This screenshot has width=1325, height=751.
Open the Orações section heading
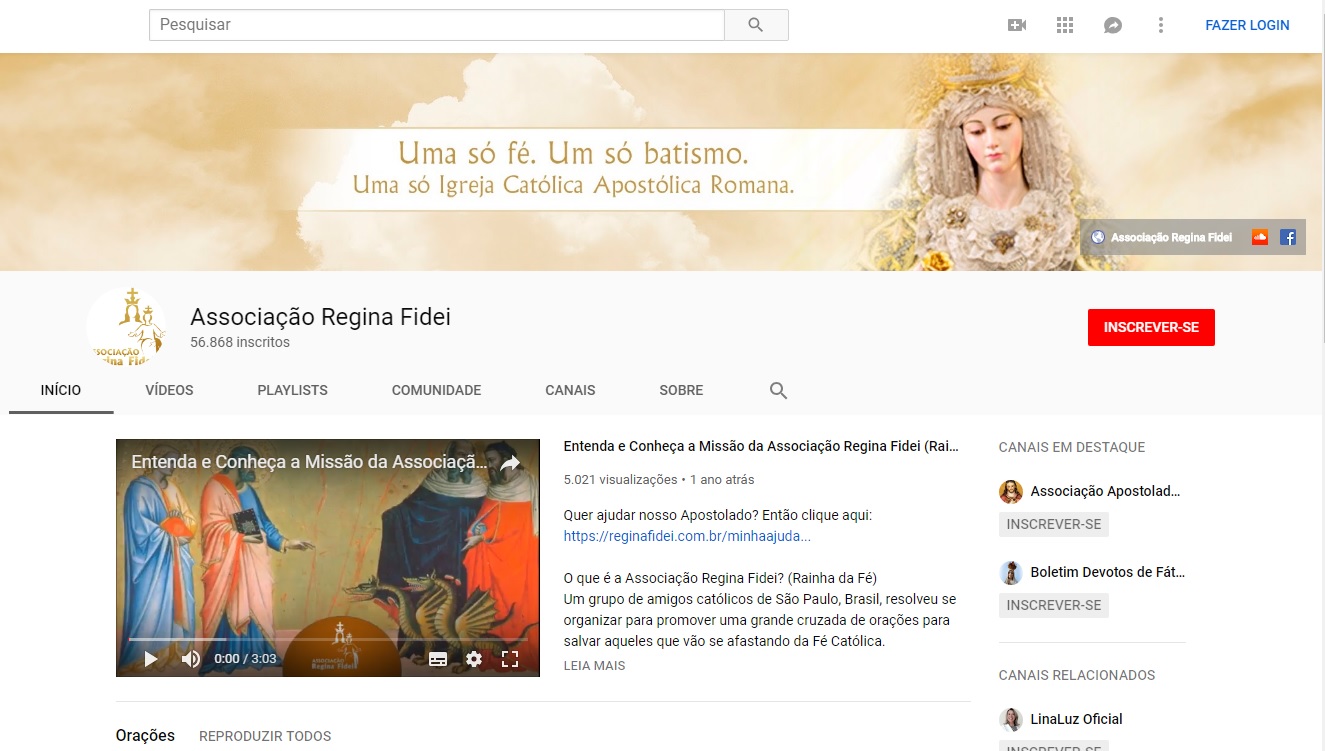(x=145, y=736)
